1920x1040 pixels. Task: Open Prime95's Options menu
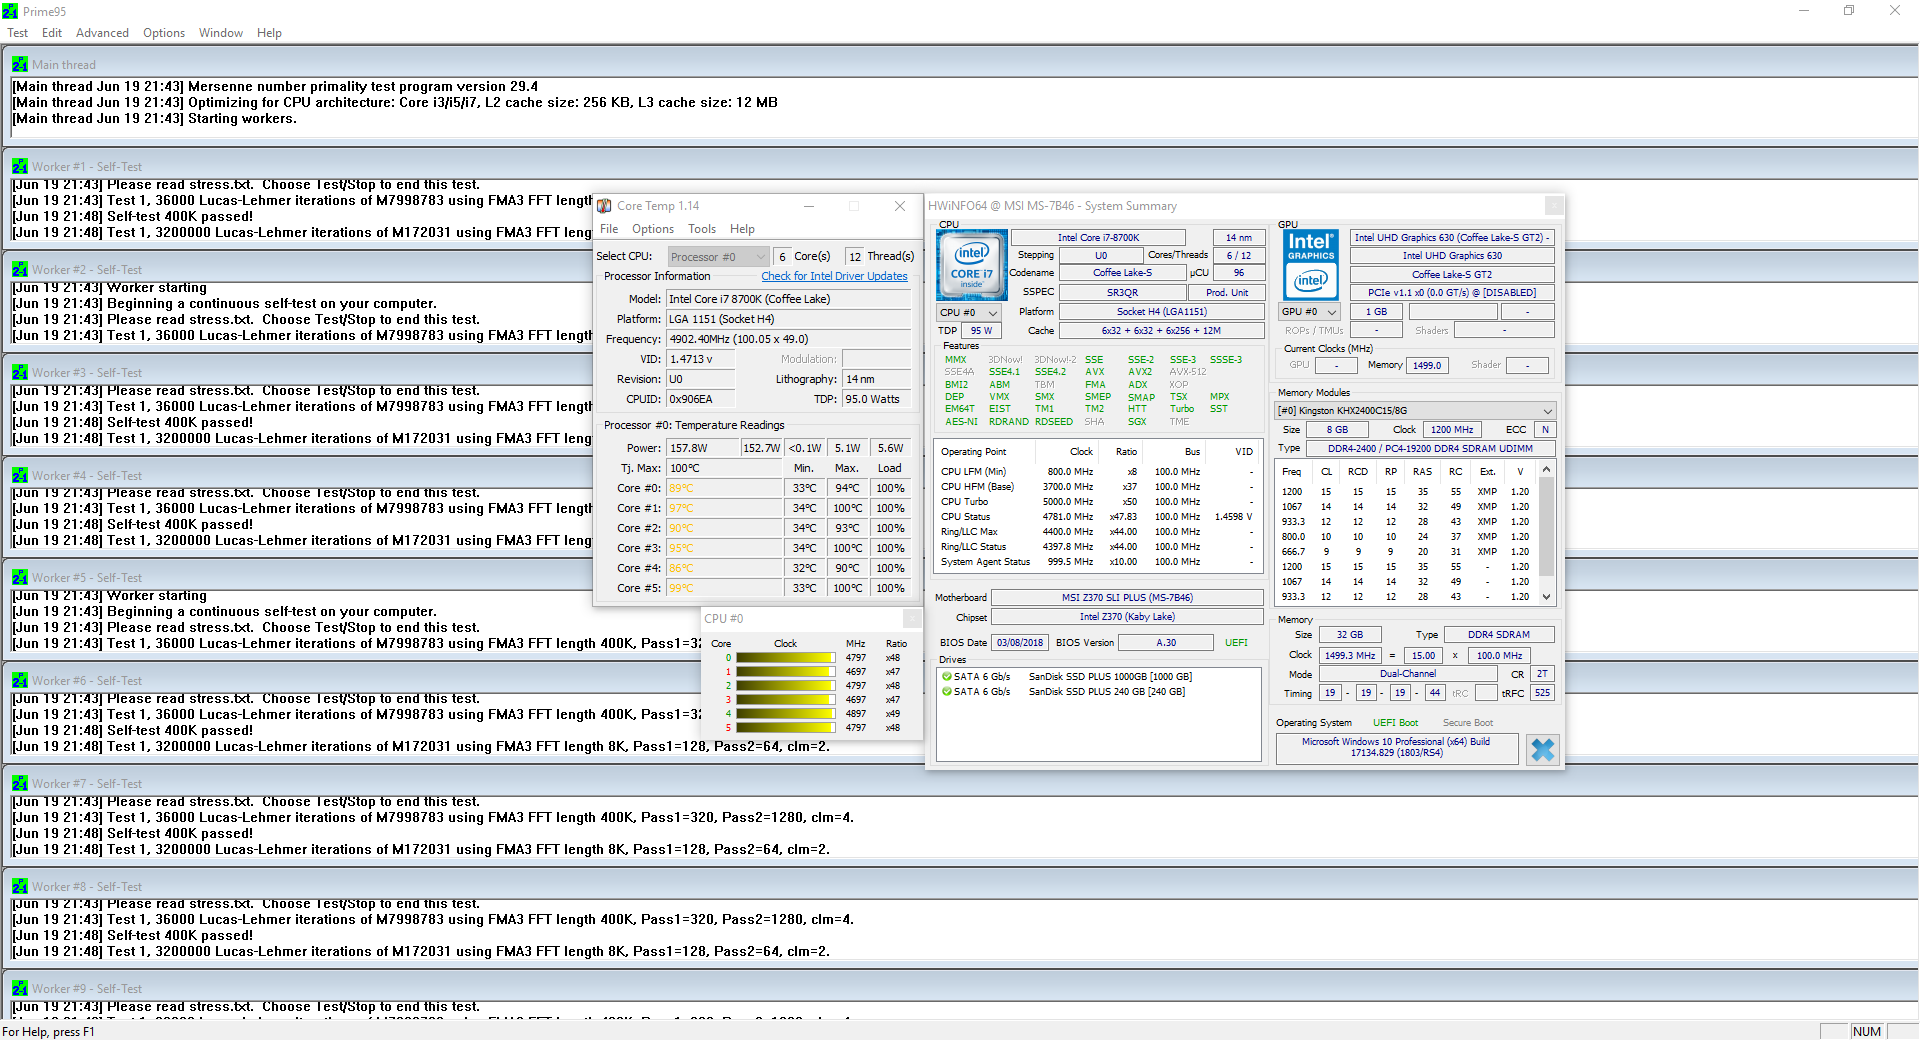tap(164, 33)
